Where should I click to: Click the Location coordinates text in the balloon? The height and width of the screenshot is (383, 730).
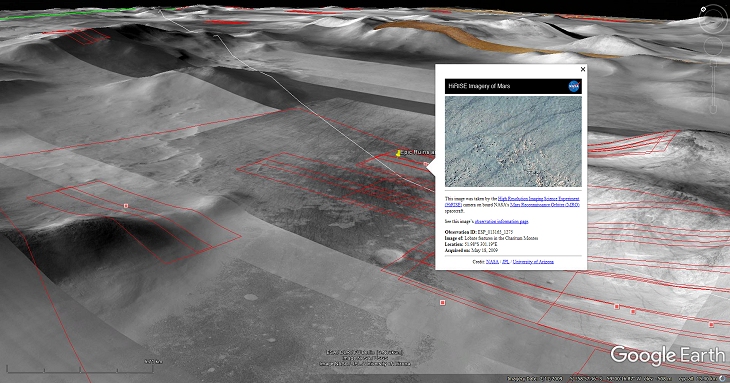[x=471, y=244]
